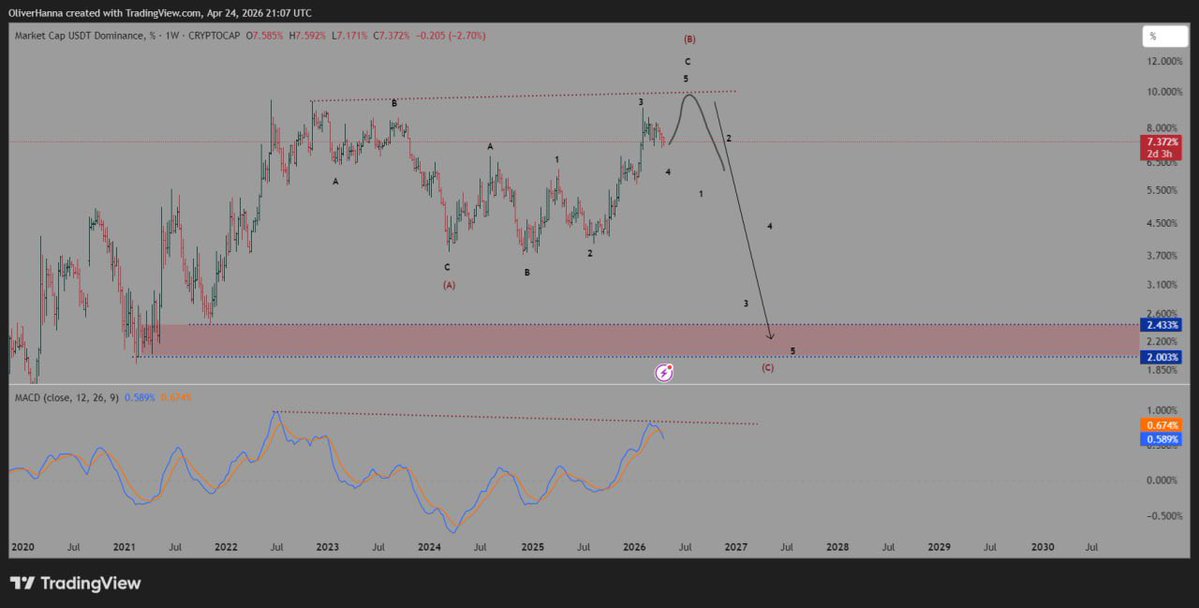Click the 2020 time axis label

[x=23, y=548]
